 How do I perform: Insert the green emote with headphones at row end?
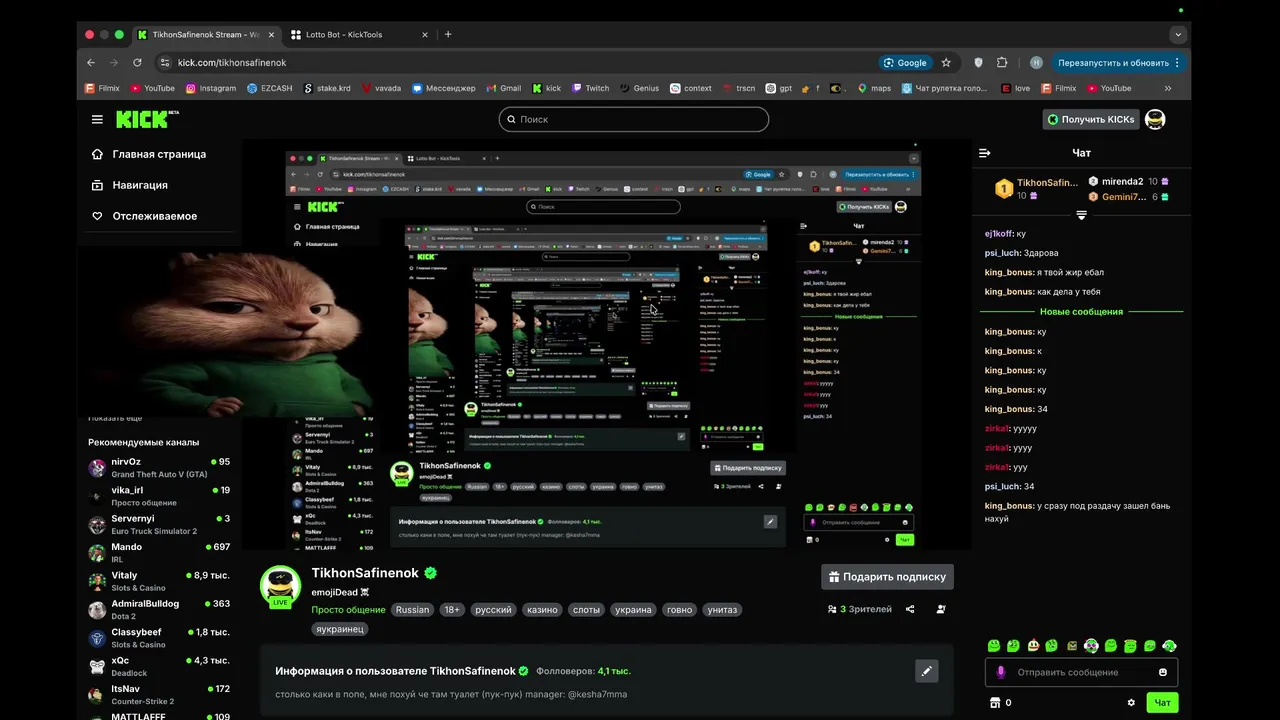(x=1169, y=646)
